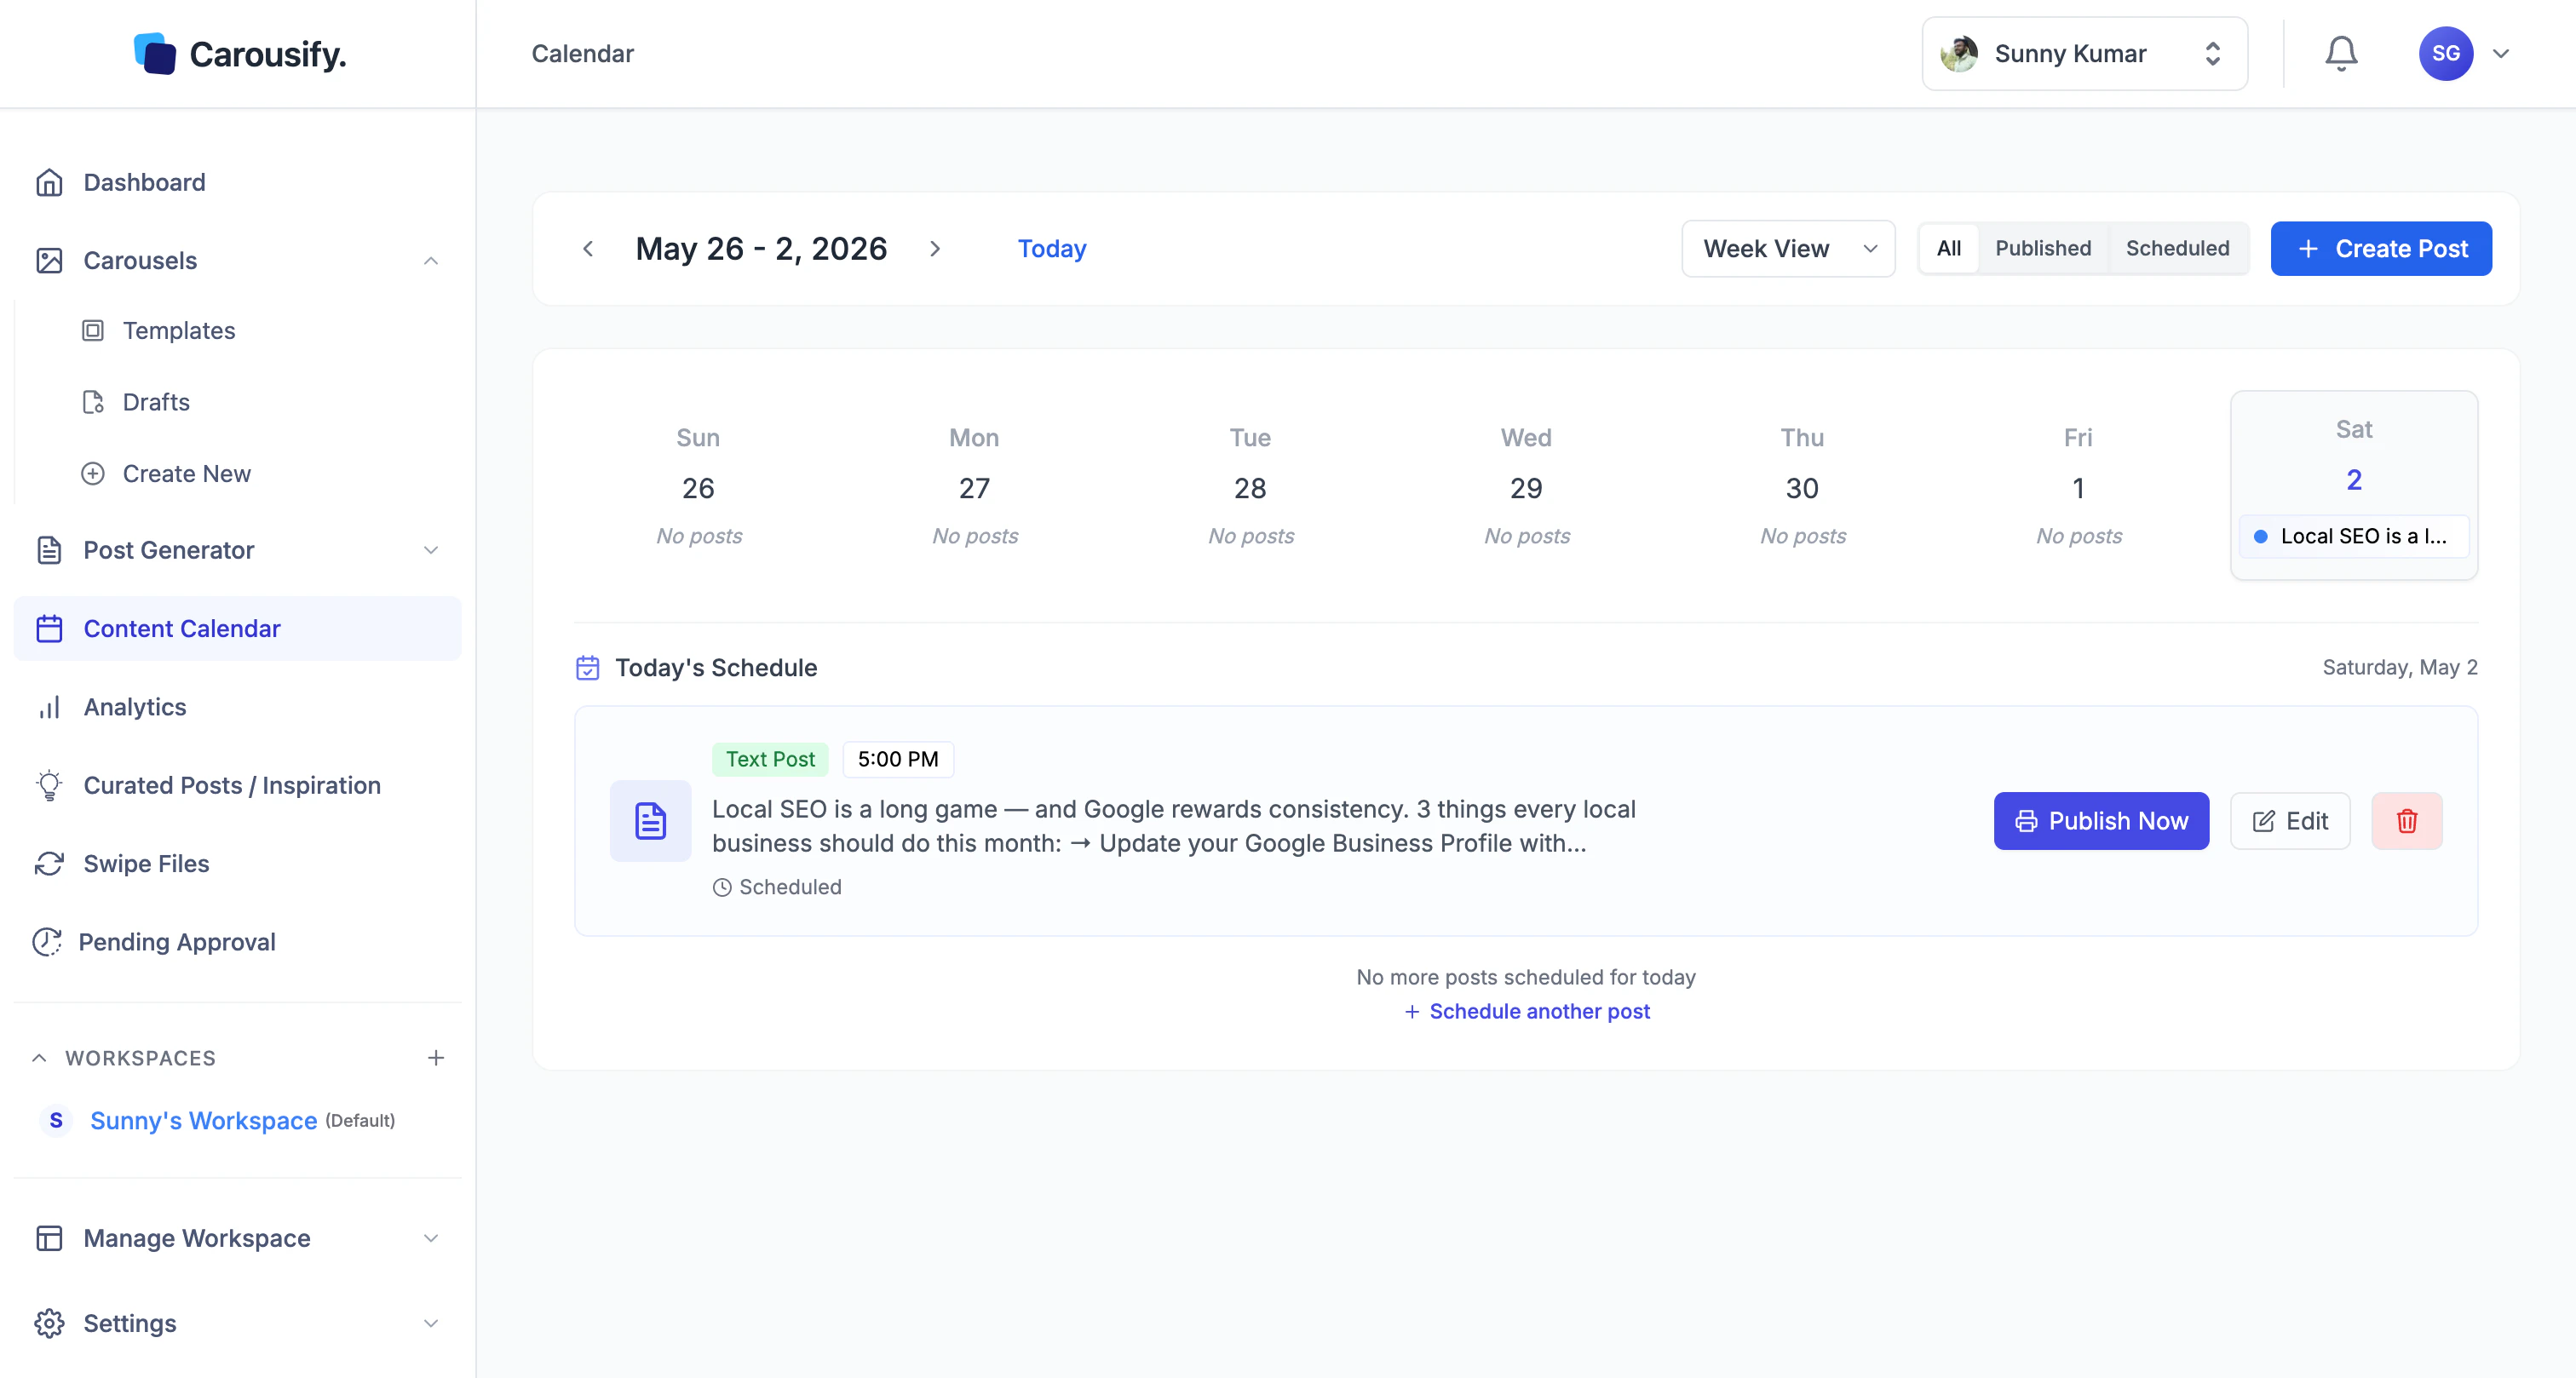Click the Curated Posts lightbulb icon
Image resolution: width=2576 pixels, height=1378 pixels.
click(49, 785)
